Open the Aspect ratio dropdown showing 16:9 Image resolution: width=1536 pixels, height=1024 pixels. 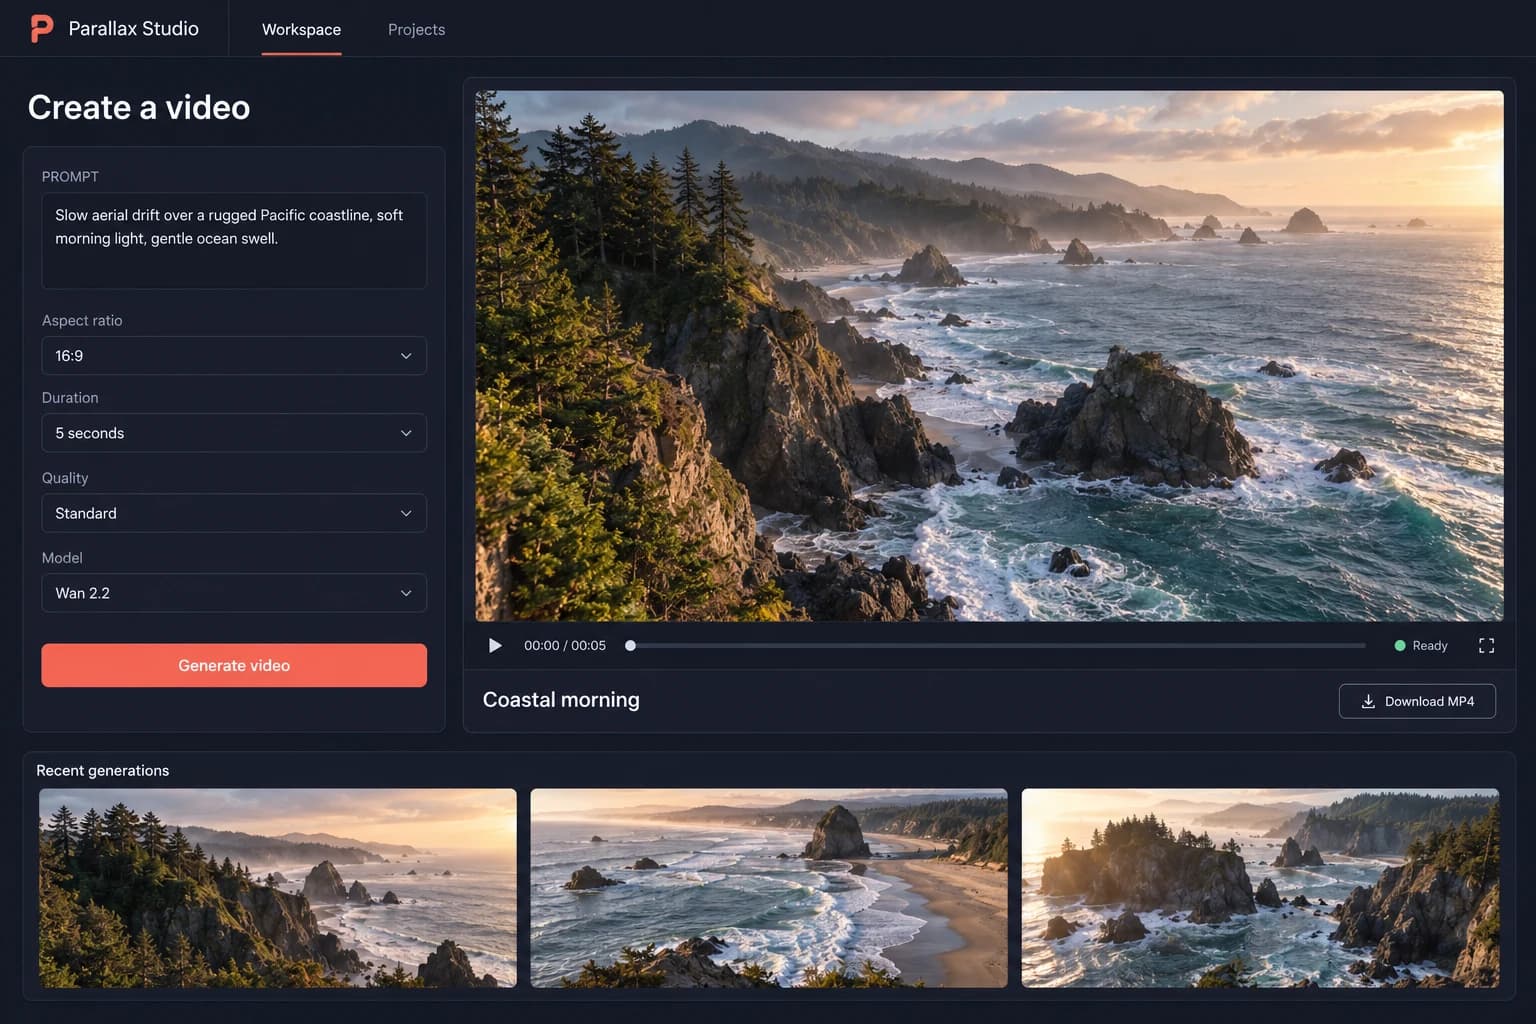point(234,356)
